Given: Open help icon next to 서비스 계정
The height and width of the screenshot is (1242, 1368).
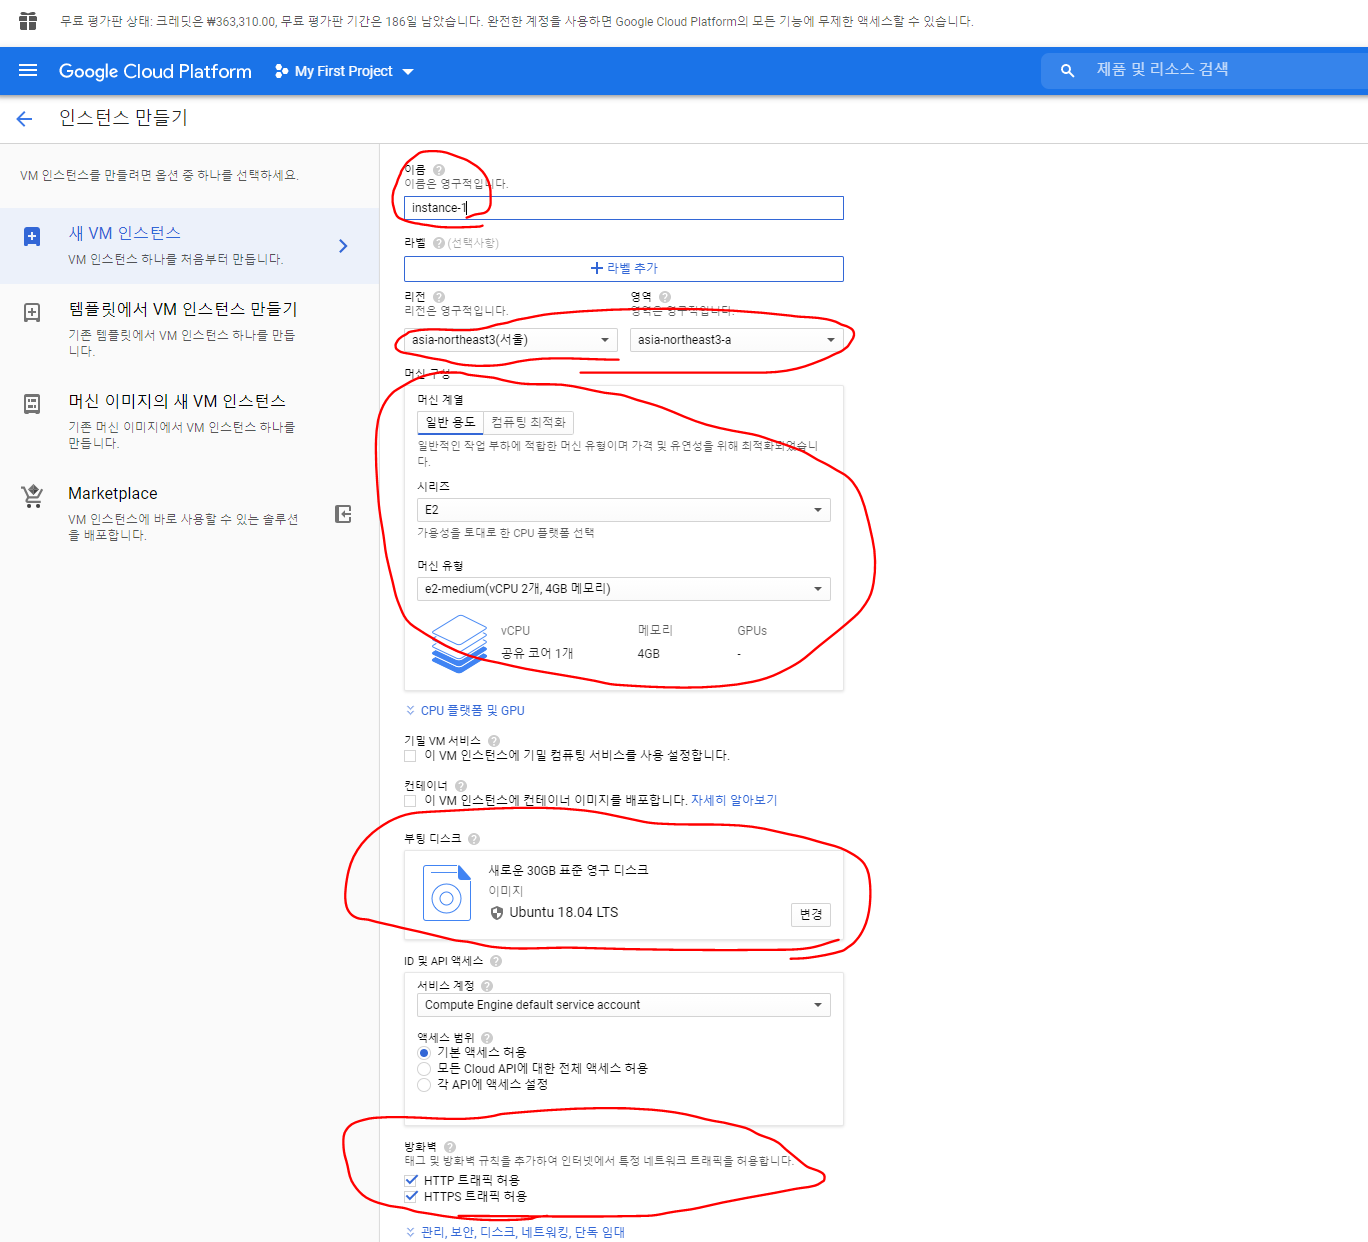Looking at the screenshot, I should click(x=487, y=986).
